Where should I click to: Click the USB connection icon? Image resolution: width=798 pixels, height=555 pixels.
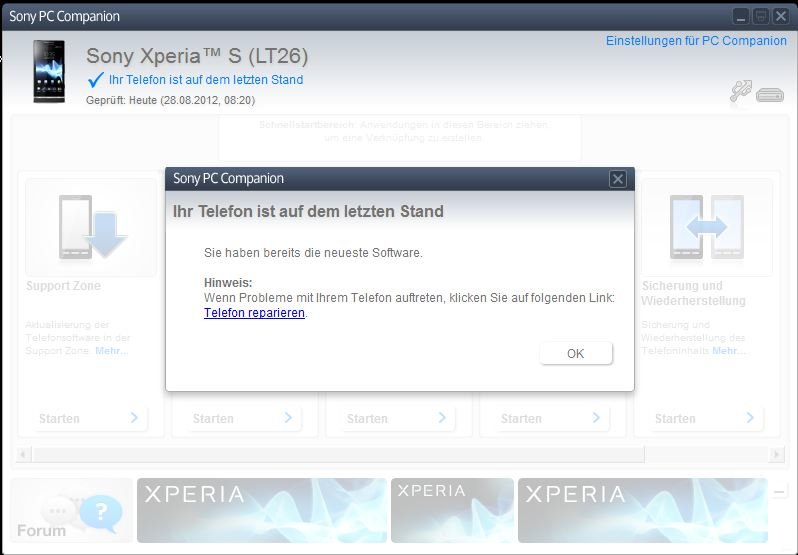(x=740, y=92)
